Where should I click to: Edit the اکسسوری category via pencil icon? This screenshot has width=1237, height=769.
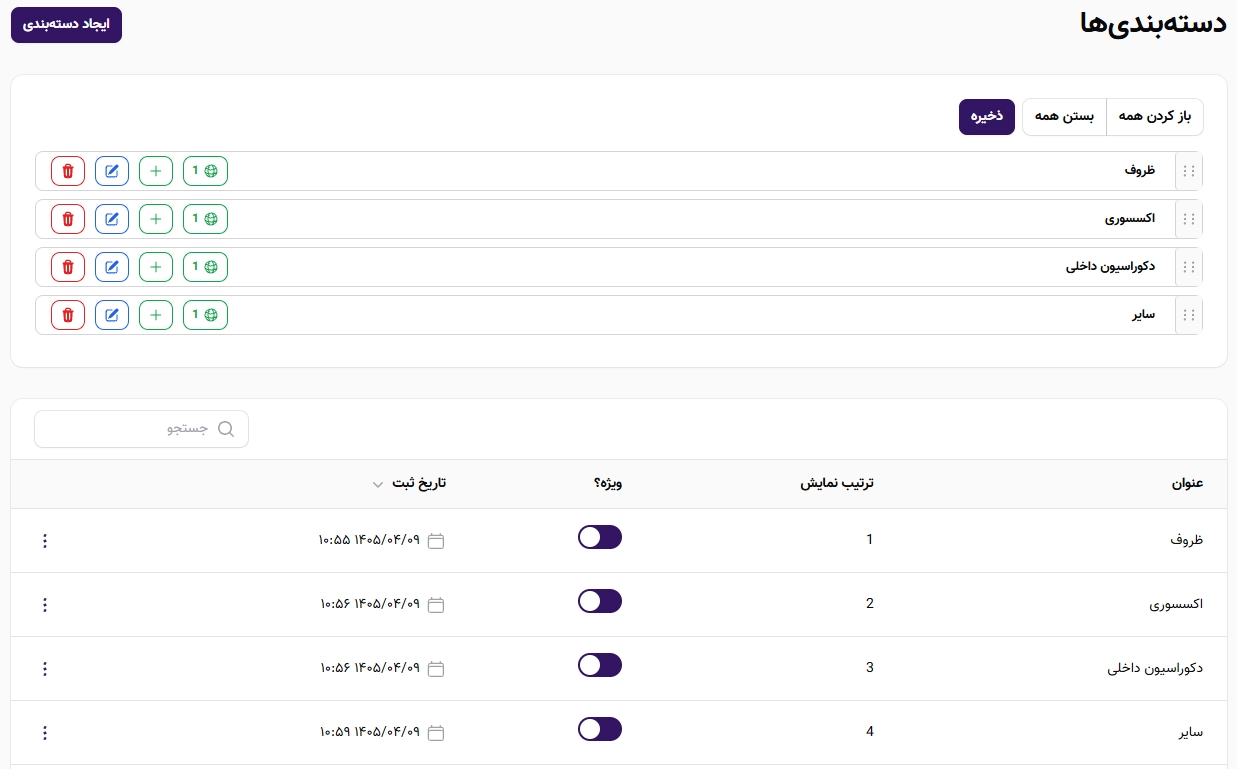(112, 219)
